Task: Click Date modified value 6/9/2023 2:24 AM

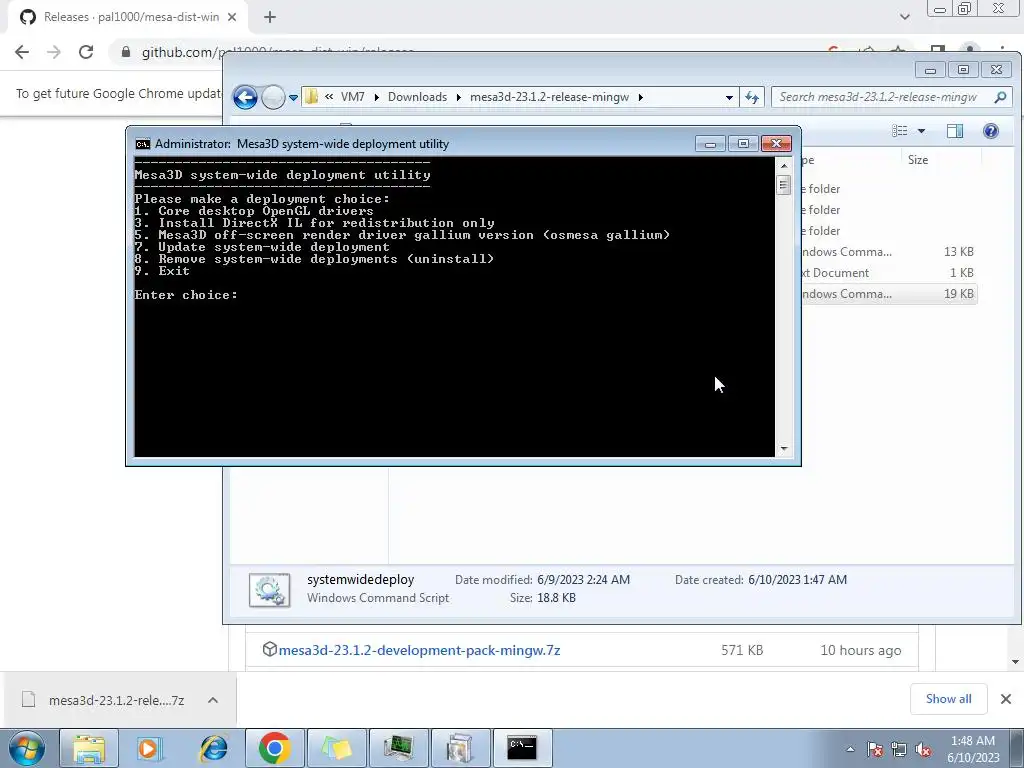Action: pos(583,579)
